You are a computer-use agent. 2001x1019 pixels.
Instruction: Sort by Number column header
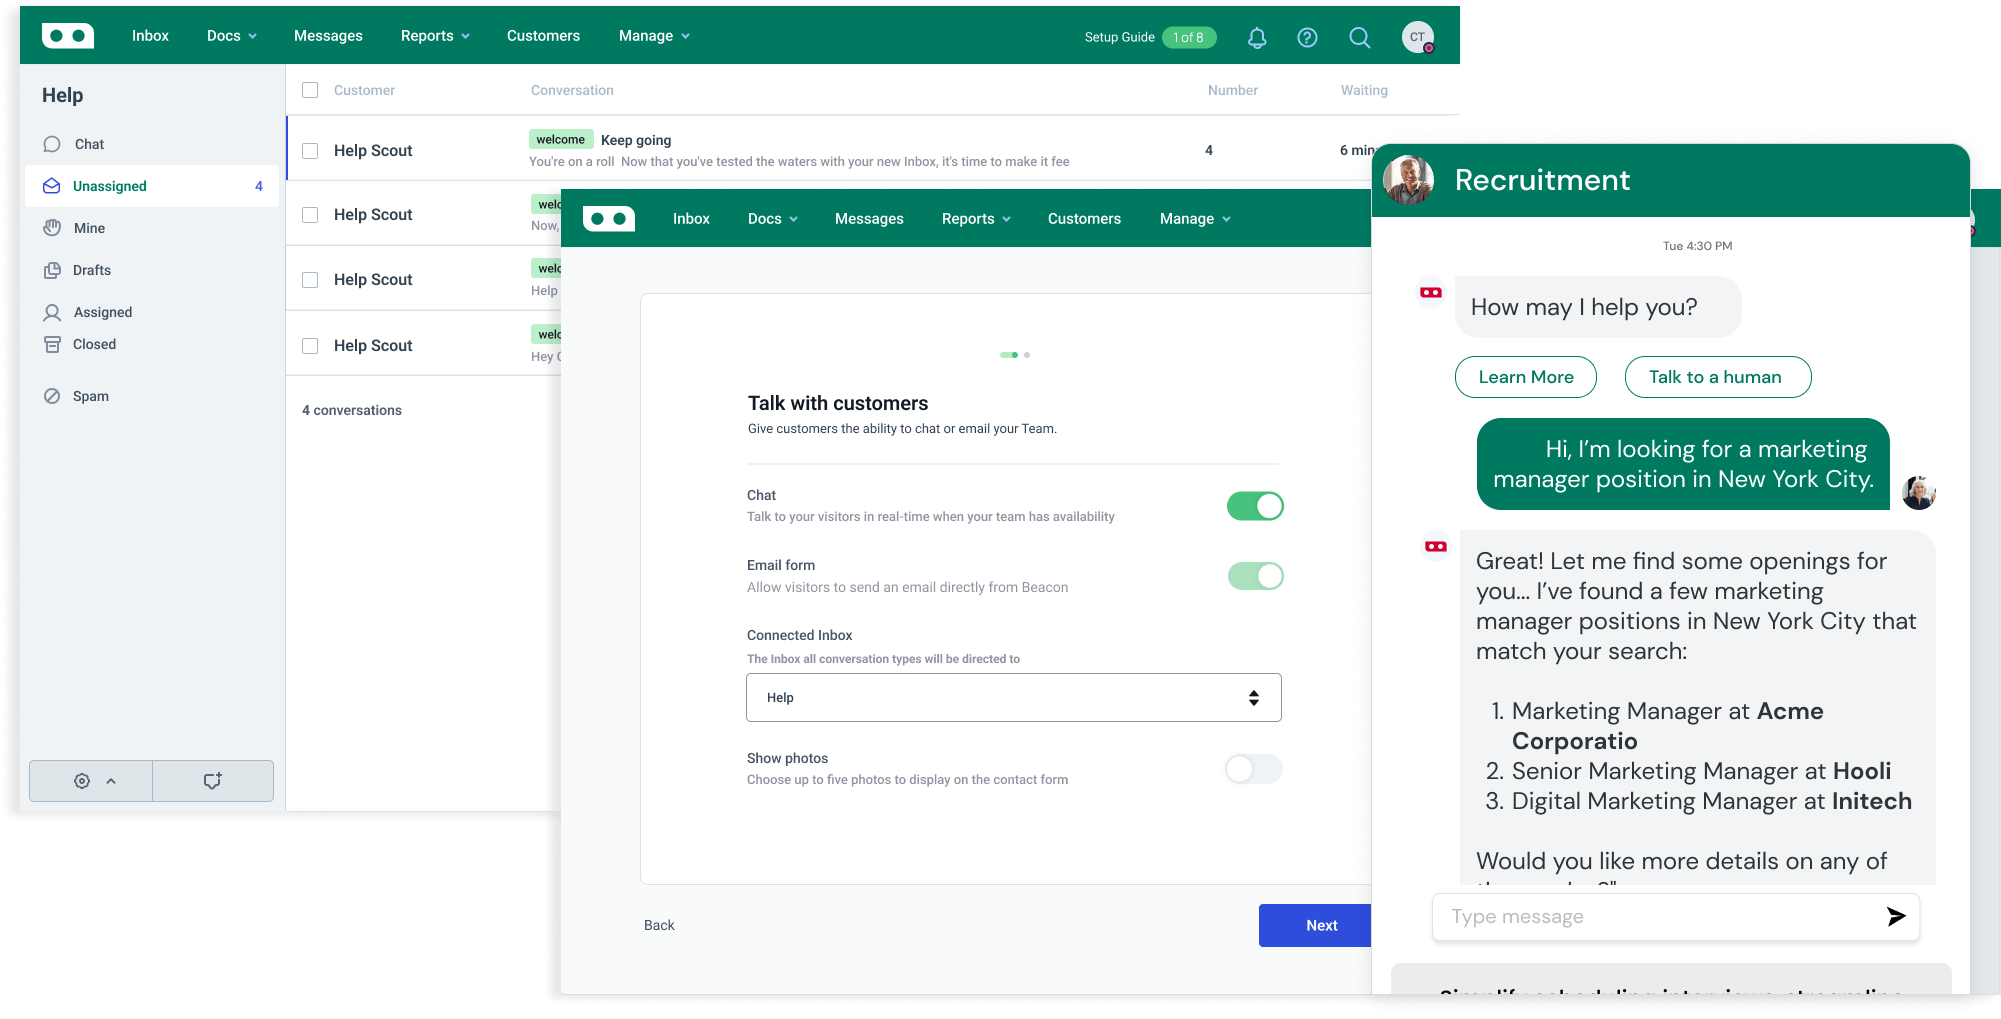point(1232,90)
